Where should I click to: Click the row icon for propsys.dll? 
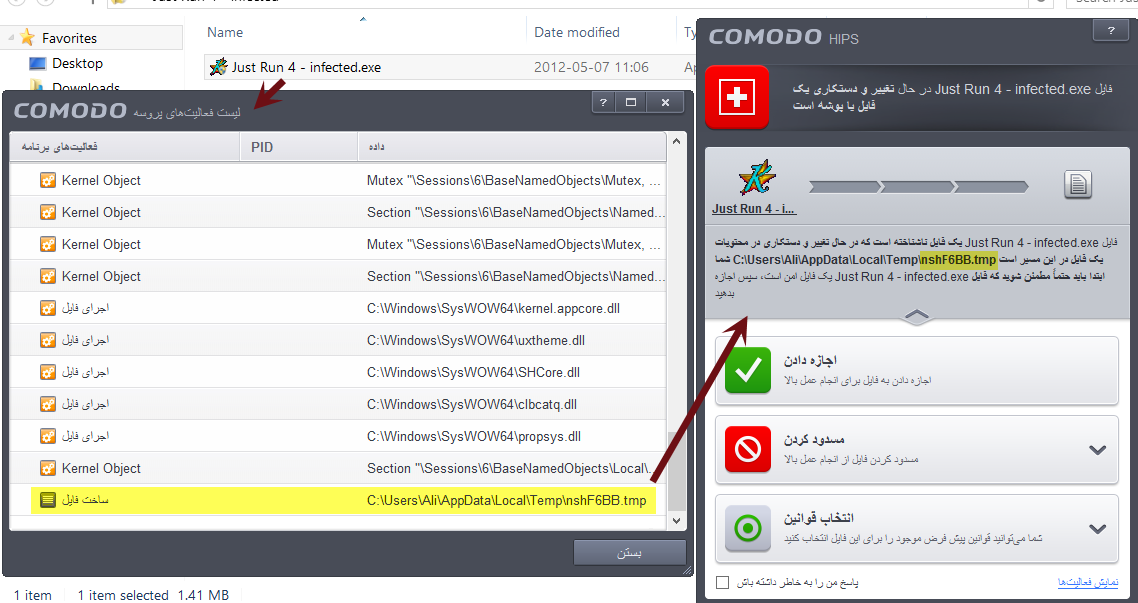tap(48, 436)
